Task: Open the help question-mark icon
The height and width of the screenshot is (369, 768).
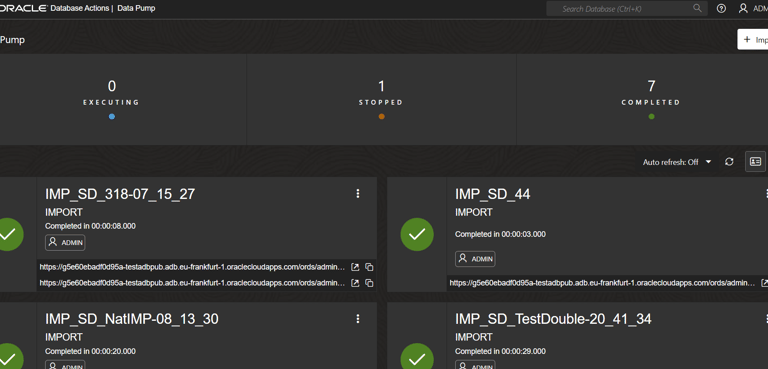Action: [x=721, y=8]
